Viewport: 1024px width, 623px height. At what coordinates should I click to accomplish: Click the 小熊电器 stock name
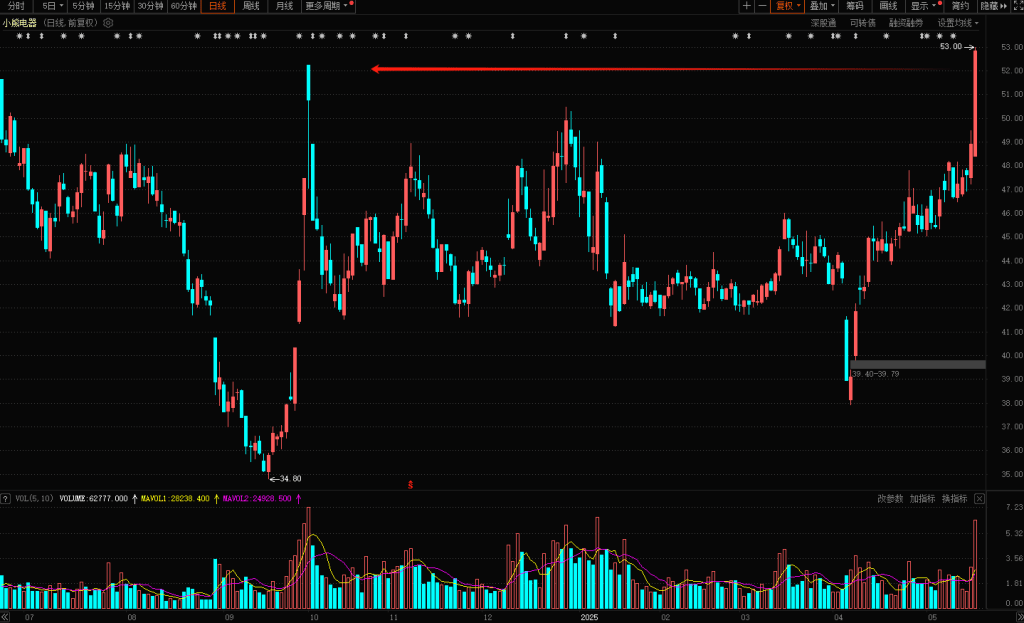(20, 23)
